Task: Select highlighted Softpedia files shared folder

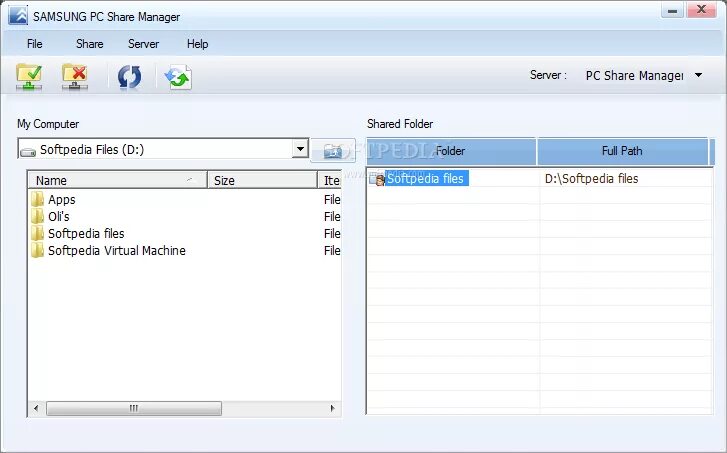Action: 425,179
